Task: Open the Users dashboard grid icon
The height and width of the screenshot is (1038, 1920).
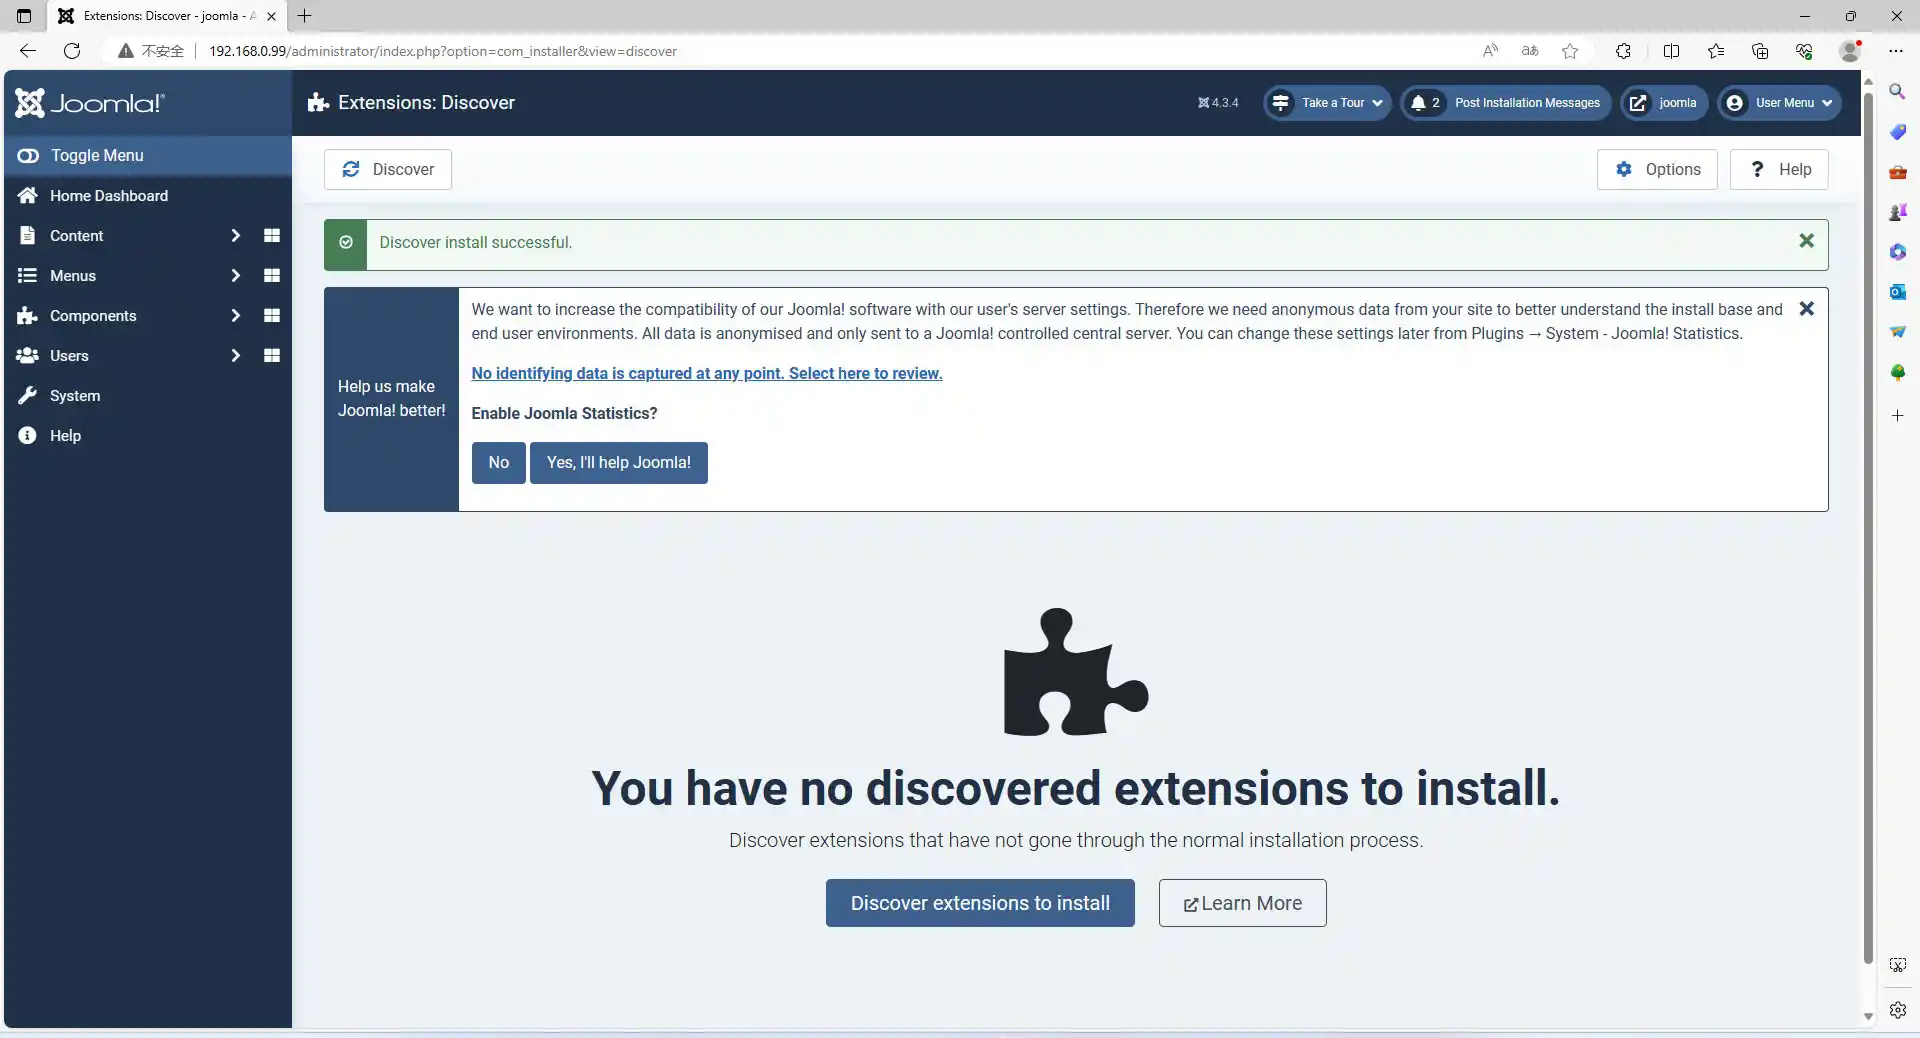Action: [x=271, y=356]
